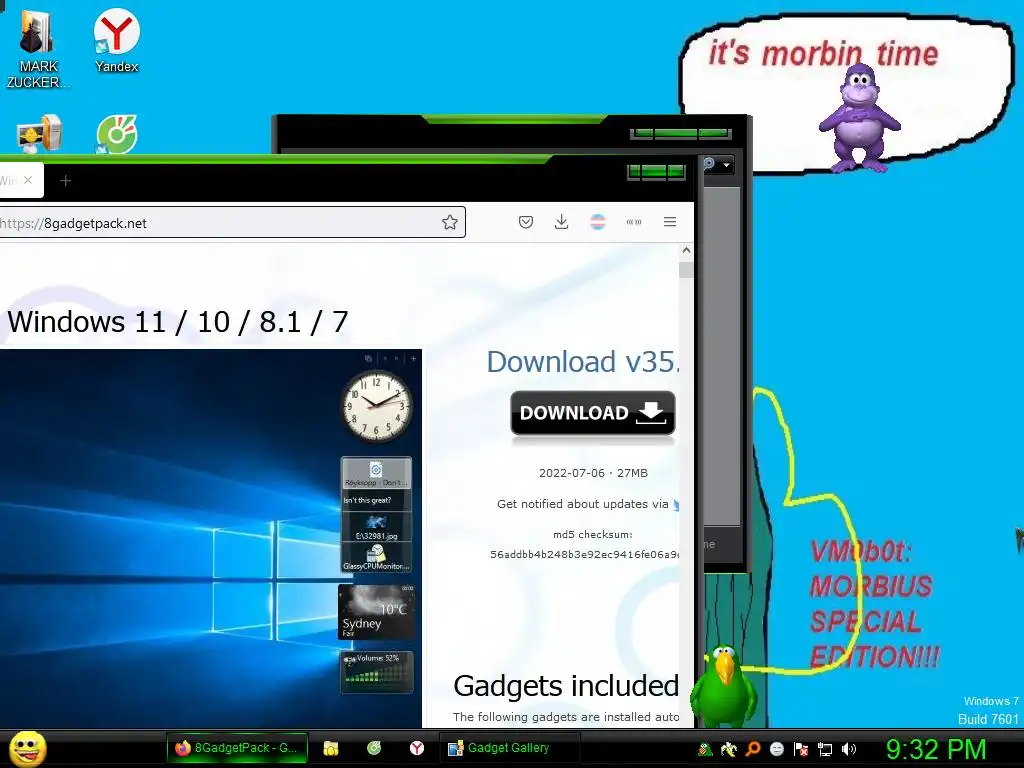Click the bracket-shaped extension icon beside the menu

click(633, 222)
